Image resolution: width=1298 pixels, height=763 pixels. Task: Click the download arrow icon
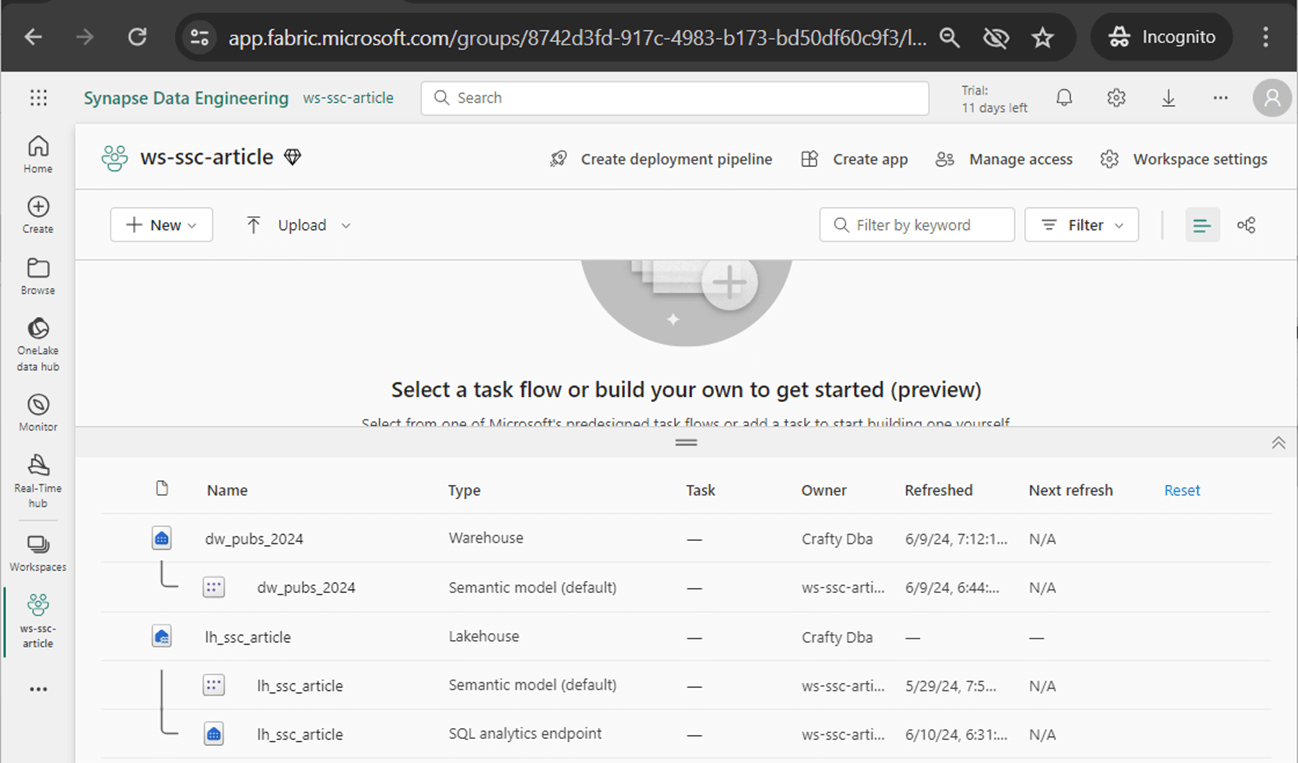(1168, 98)
